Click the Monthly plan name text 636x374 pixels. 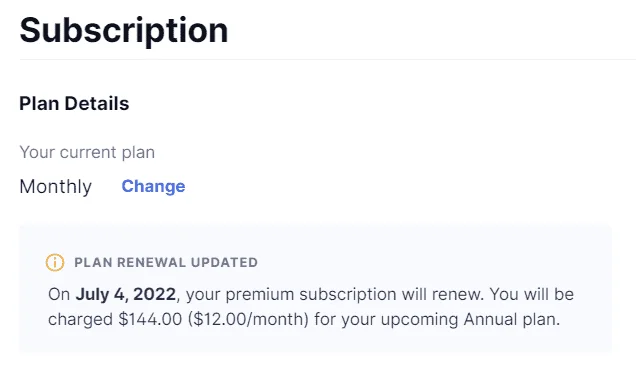56,187
